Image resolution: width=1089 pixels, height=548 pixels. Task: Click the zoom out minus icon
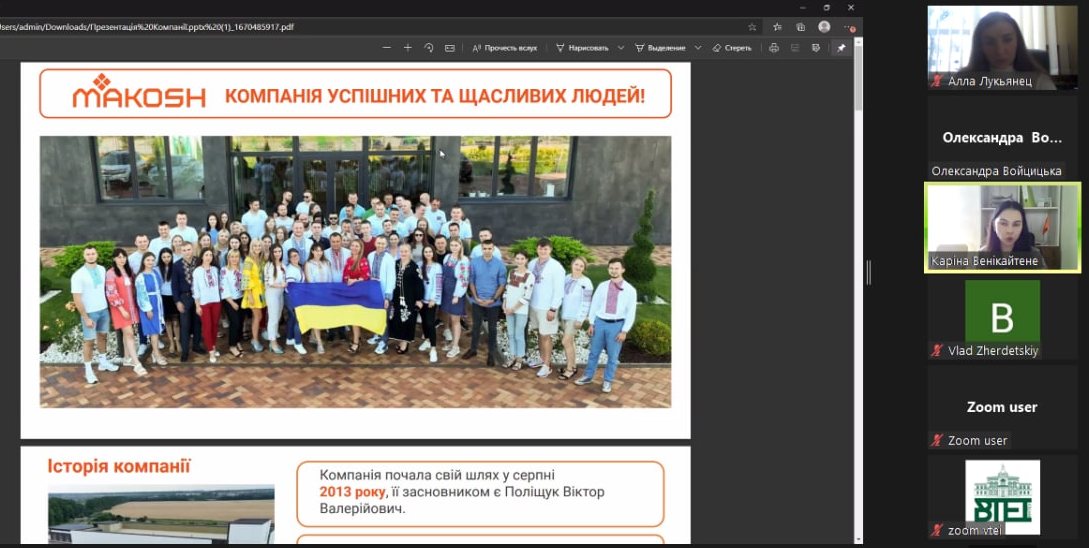387,48
